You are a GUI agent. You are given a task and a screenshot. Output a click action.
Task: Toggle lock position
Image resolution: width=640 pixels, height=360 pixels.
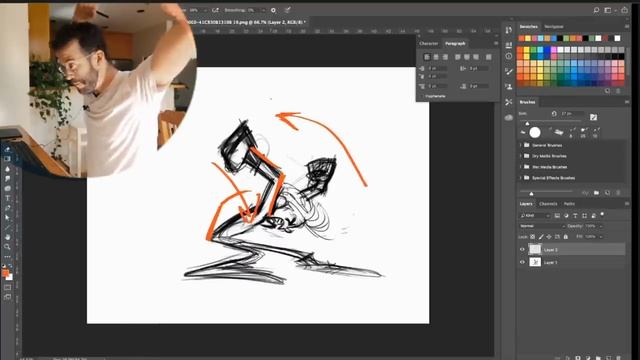[x=549, y=237]
